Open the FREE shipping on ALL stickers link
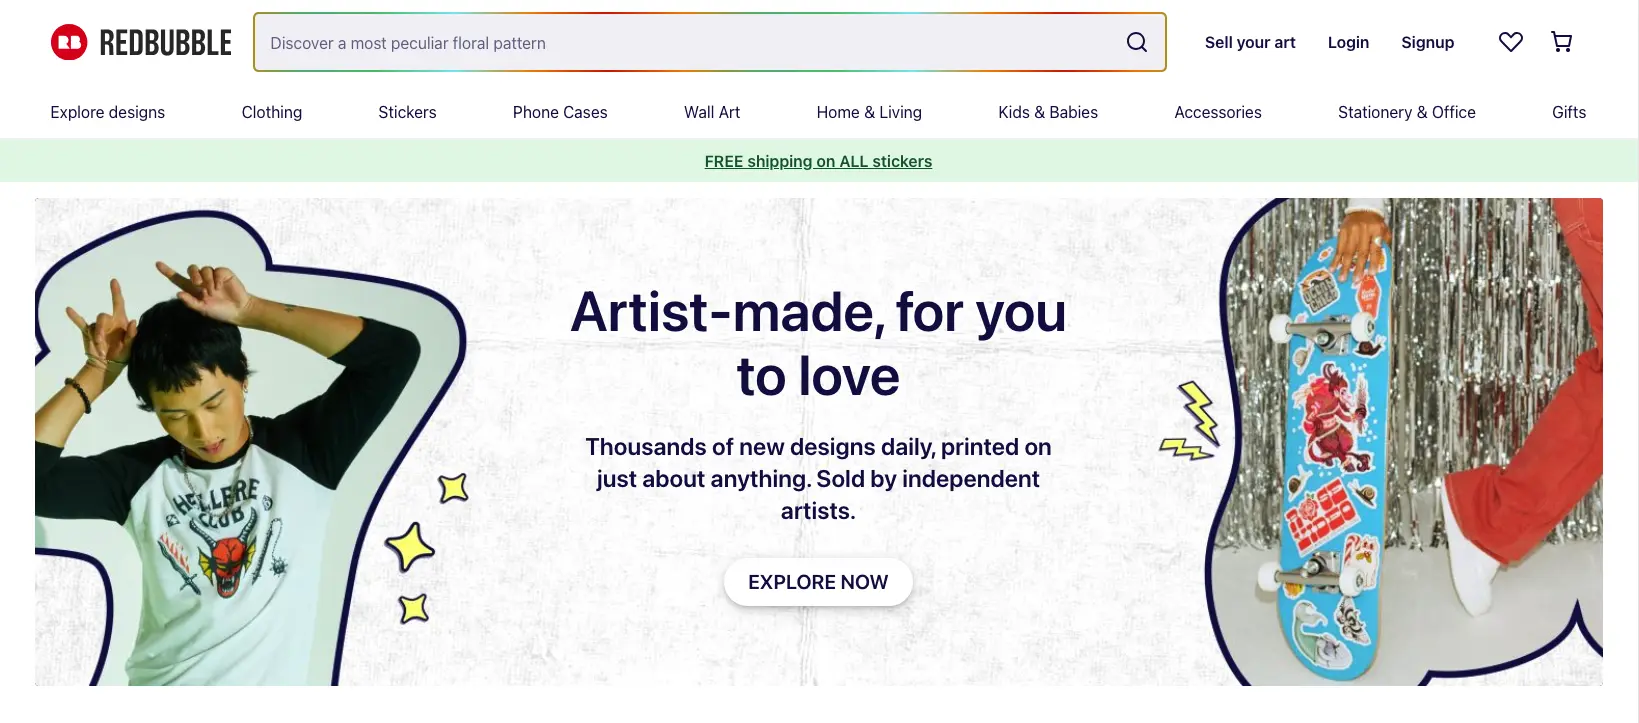 [x=818, y=161]
